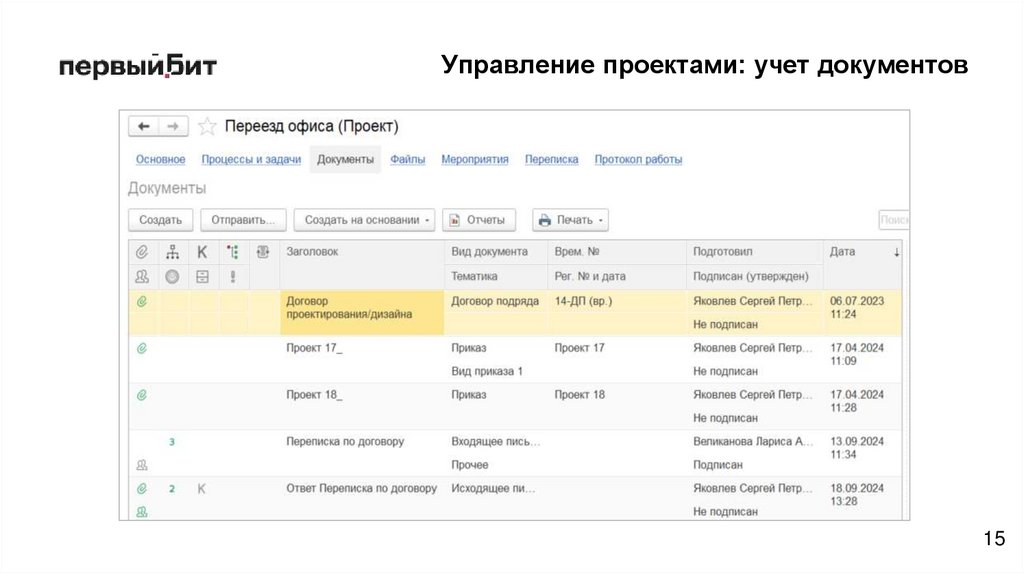Click Врем. № column header

coord(577,251)
